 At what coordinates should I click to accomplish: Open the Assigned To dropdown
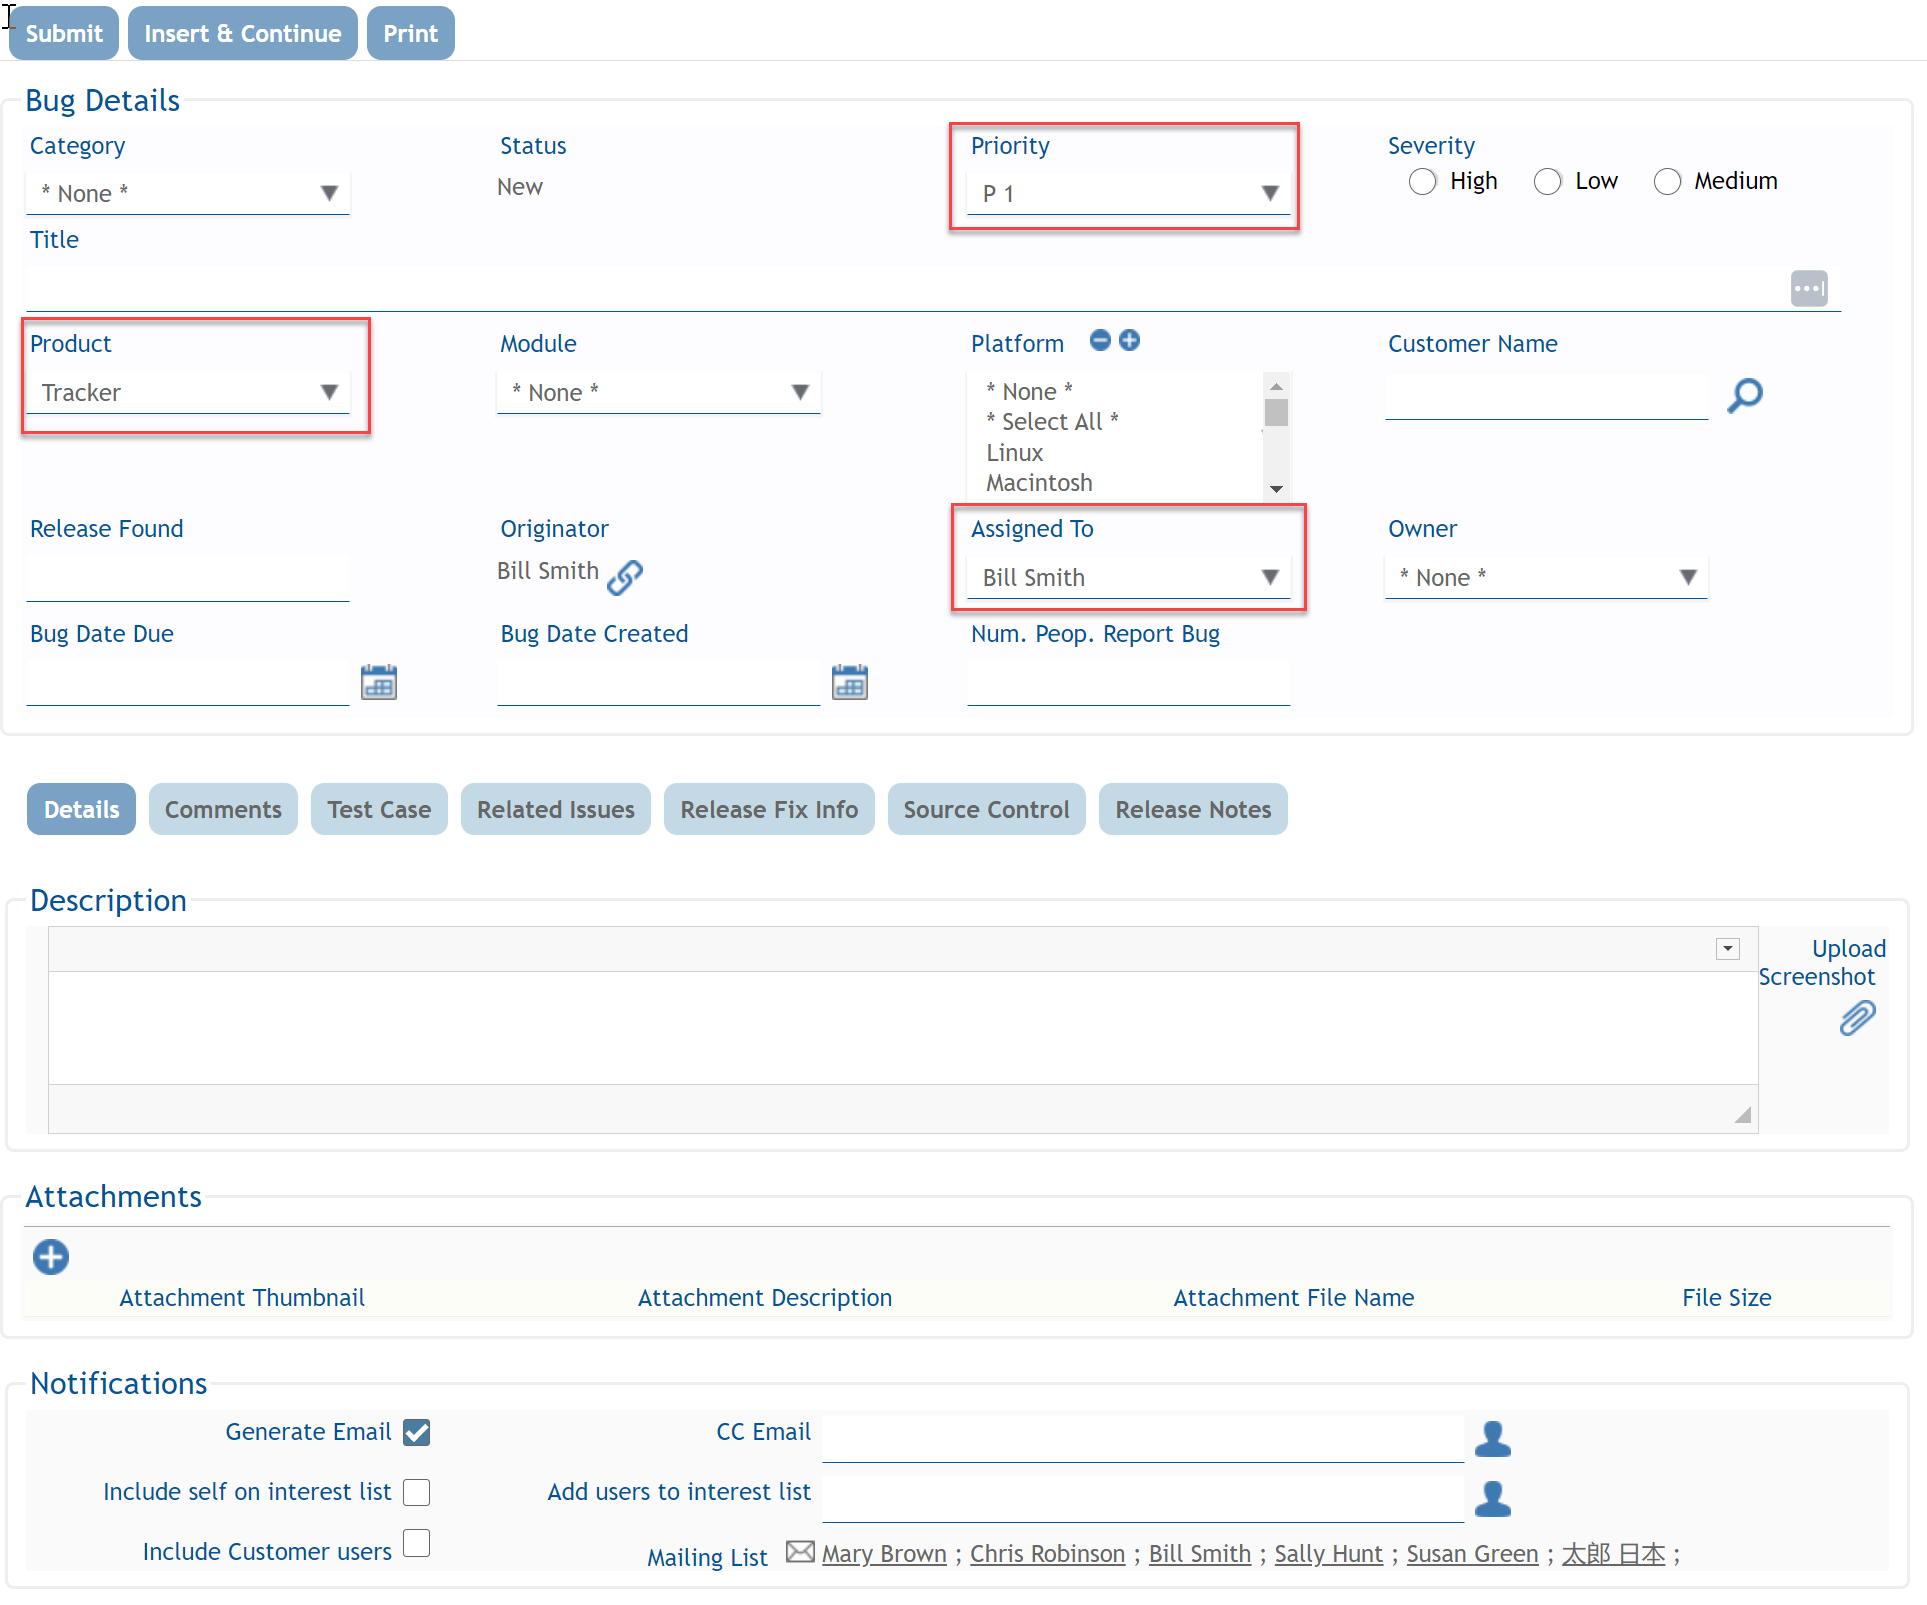click(x=1128, y=577)
